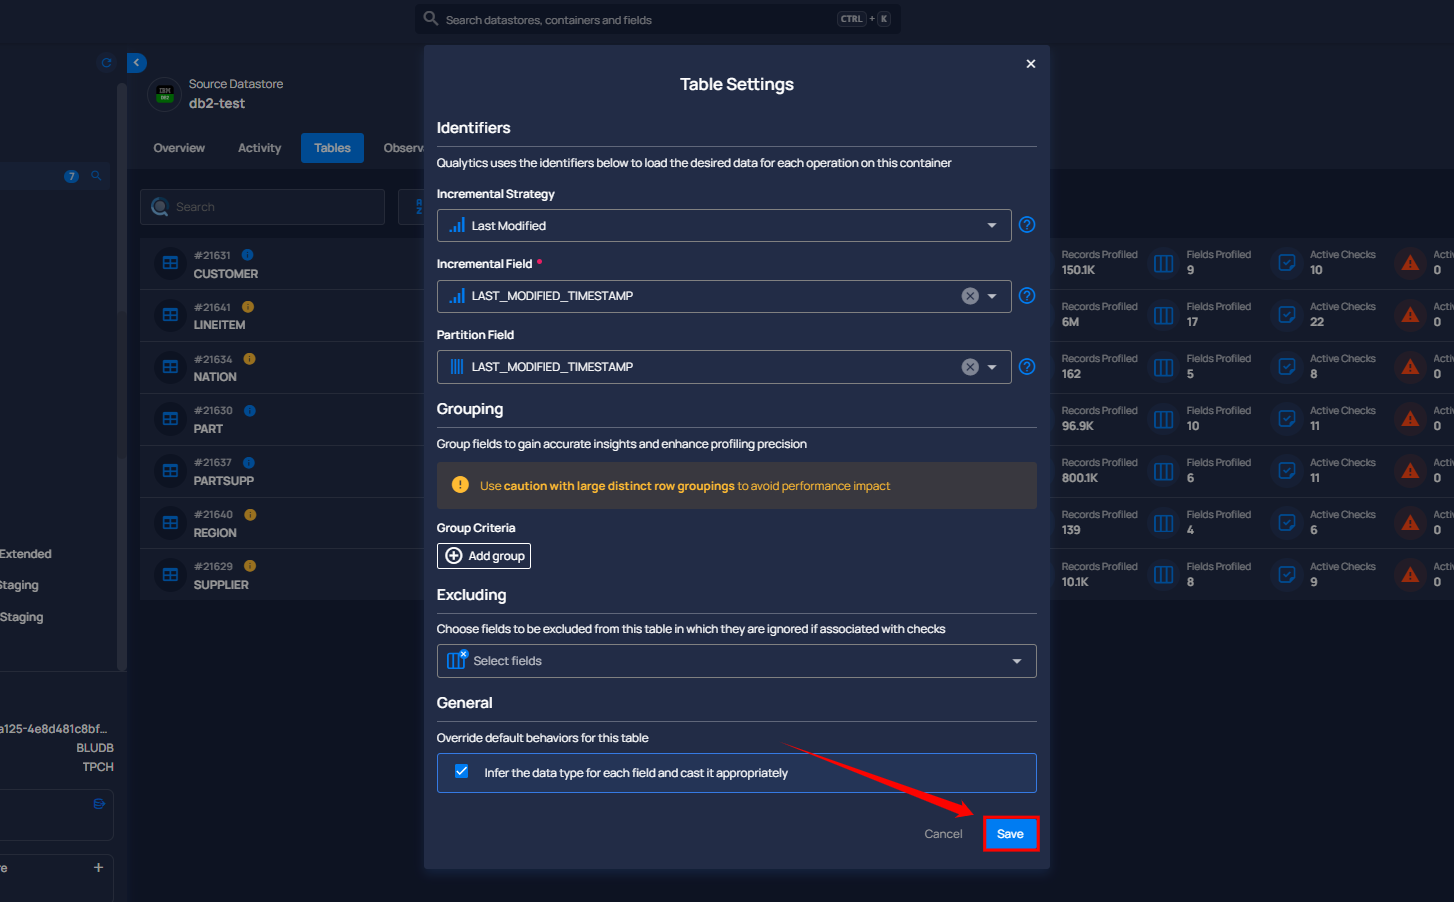1454x902 pixels.
Task: Click Records Profiled 800.1K value
Action: click(1080, 478)
